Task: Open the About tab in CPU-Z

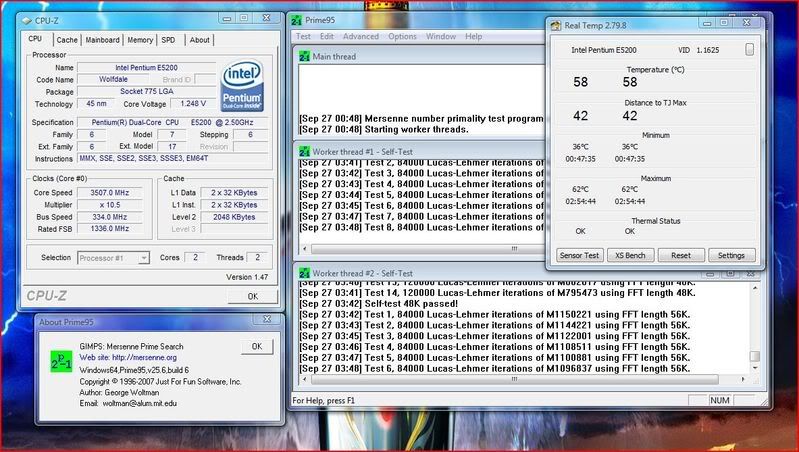Action: point(199,40)
